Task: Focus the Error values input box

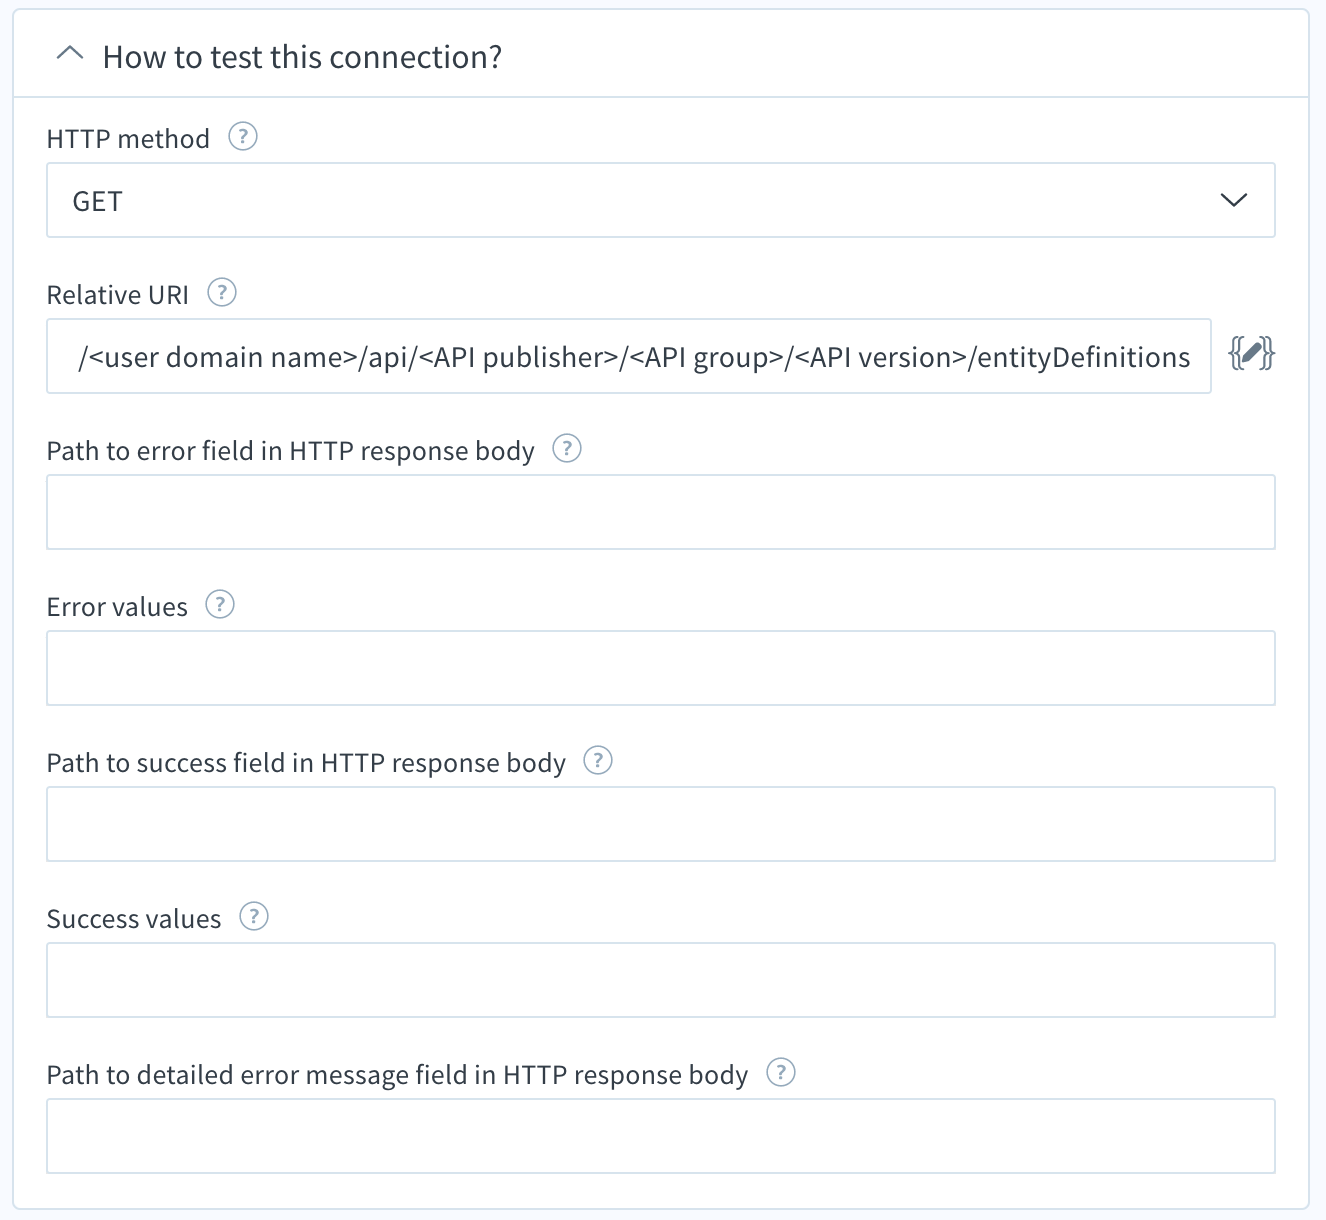Action: point(661,668)
